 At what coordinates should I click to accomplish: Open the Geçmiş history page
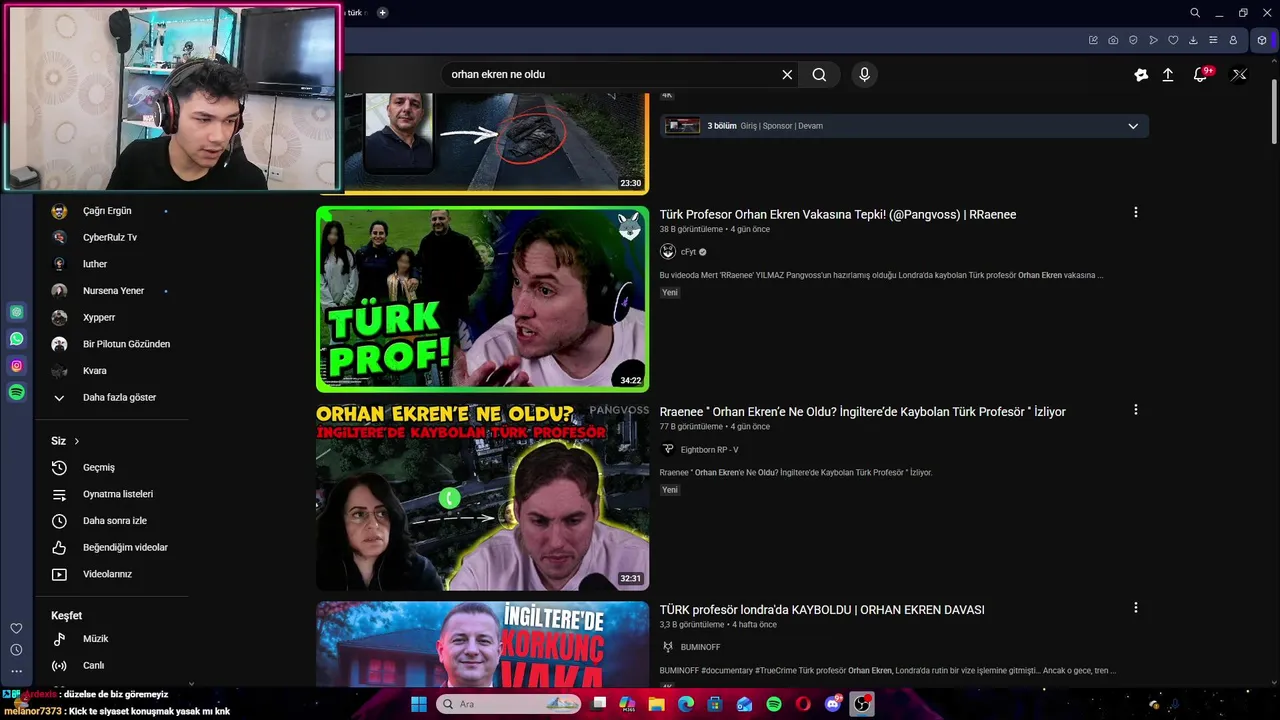(x=99, y=467)
